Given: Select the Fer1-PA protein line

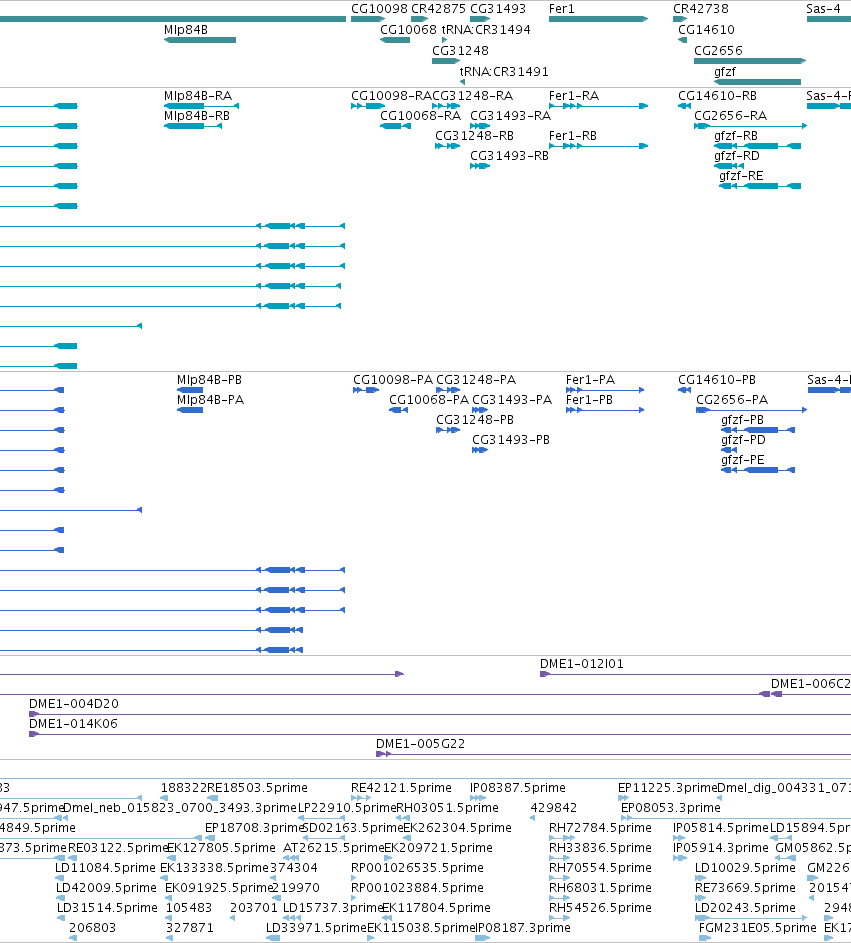Looking at the screenshot, I should click(x=605, y=390).
